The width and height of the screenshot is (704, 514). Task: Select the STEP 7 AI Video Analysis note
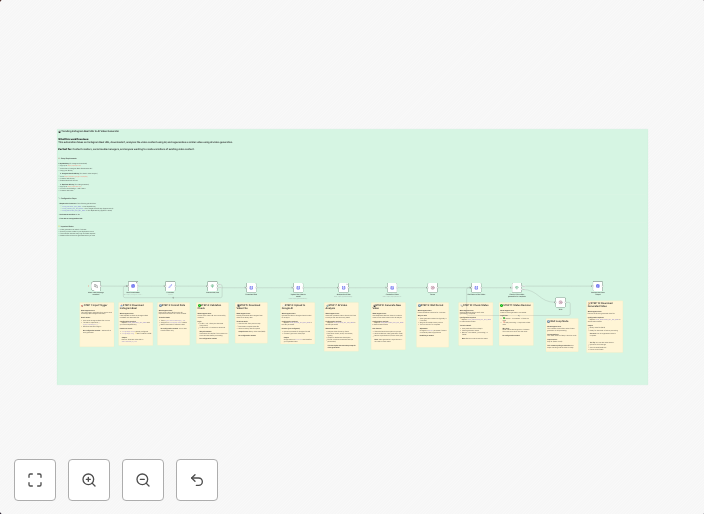[x=341, y=327]
